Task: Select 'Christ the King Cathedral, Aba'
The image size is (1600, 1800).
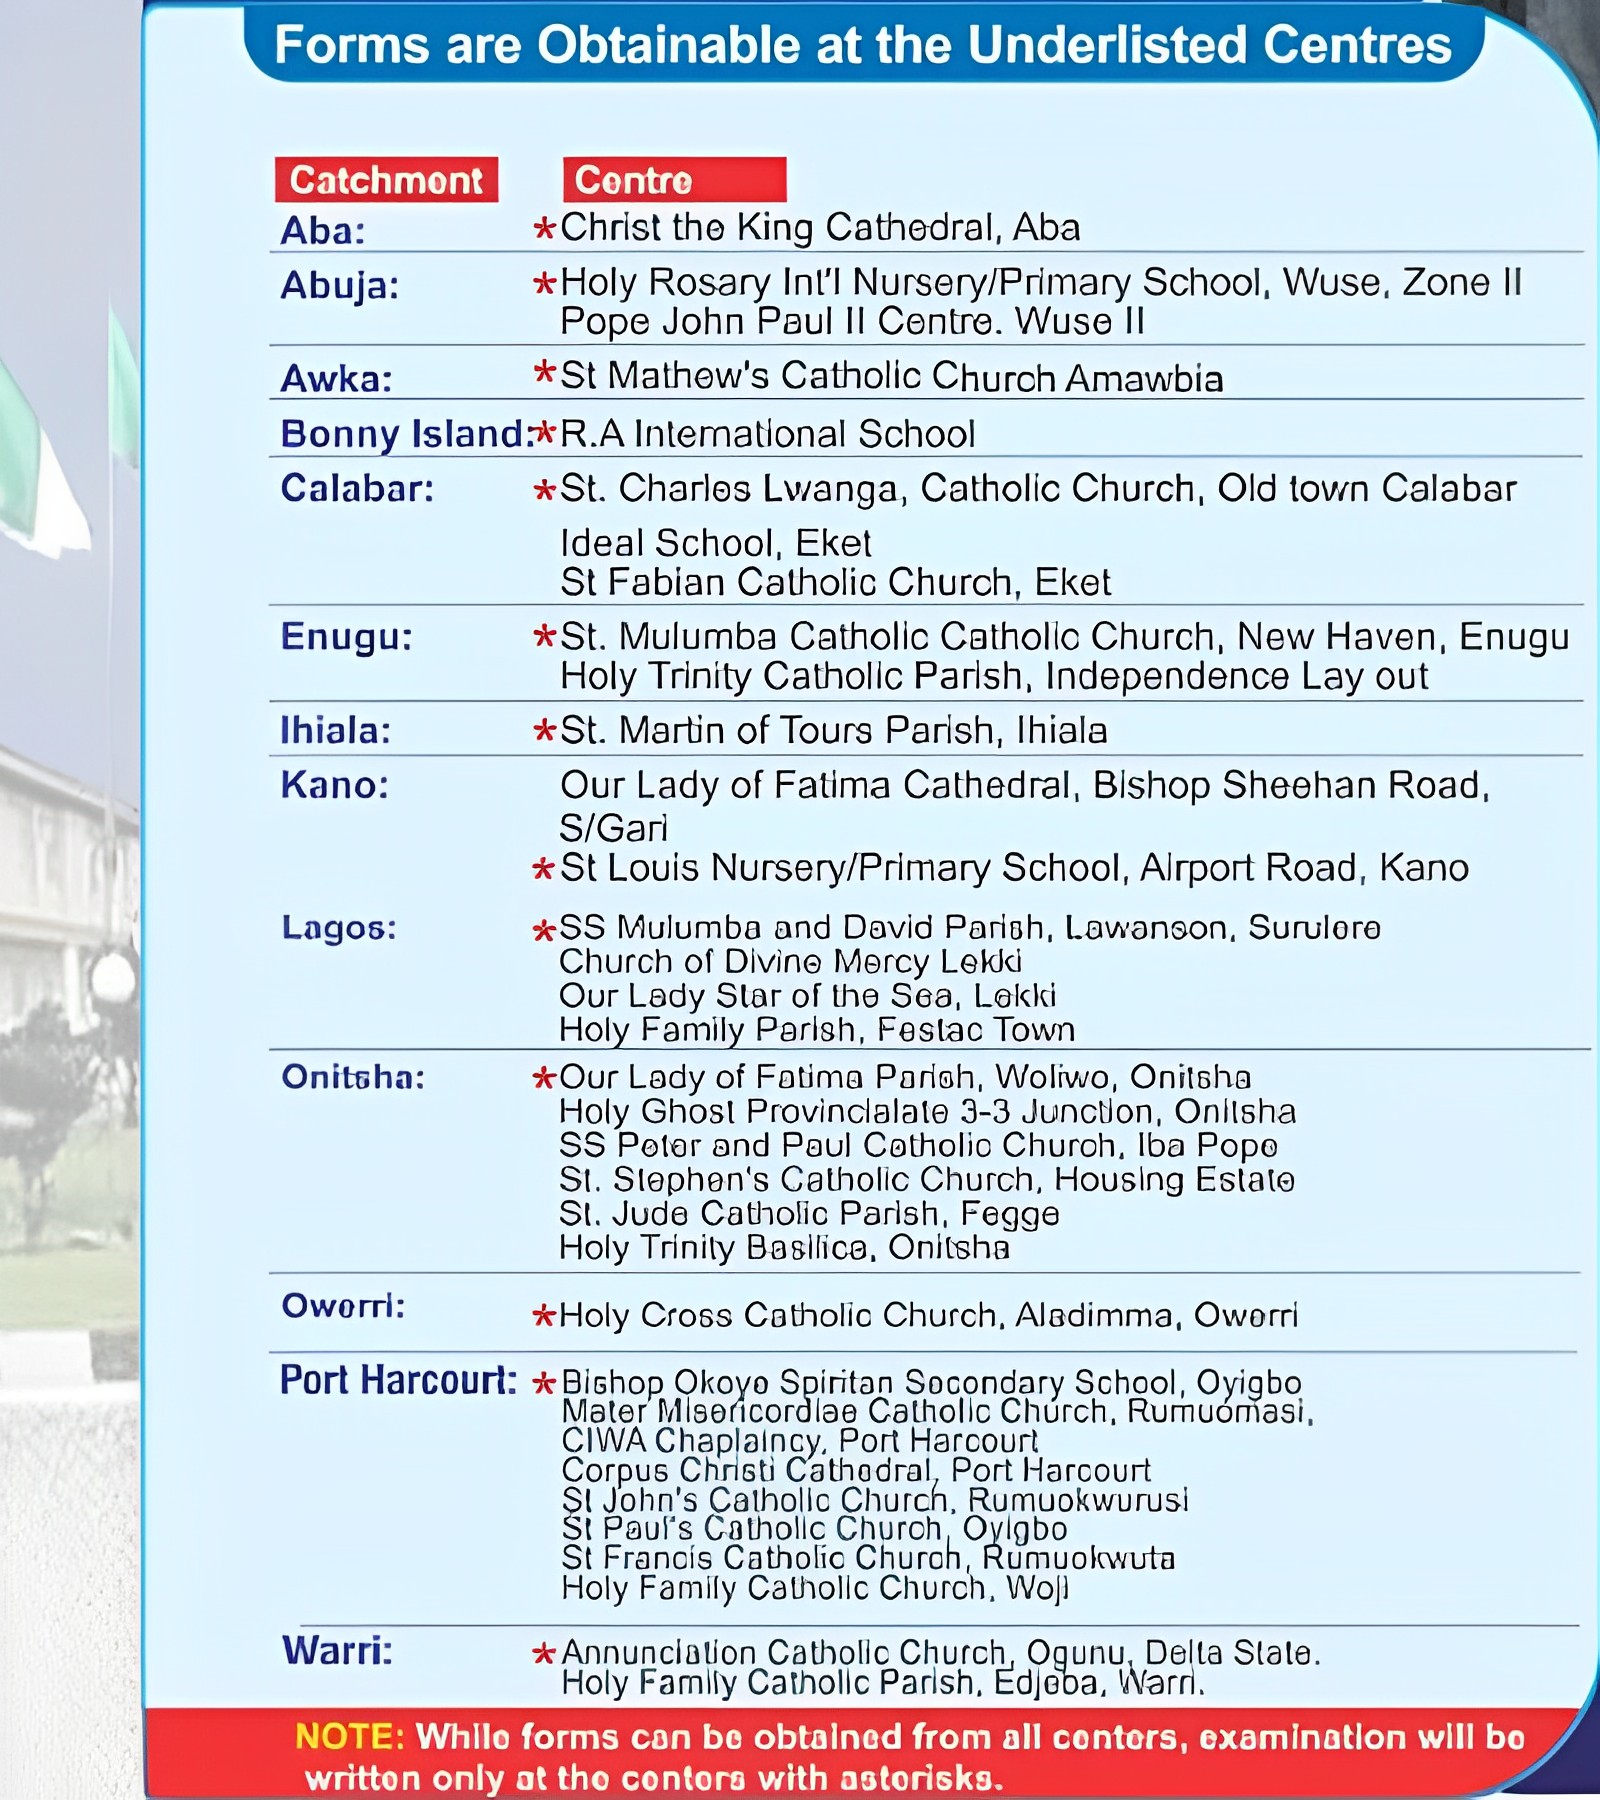Action: point(820,228)
